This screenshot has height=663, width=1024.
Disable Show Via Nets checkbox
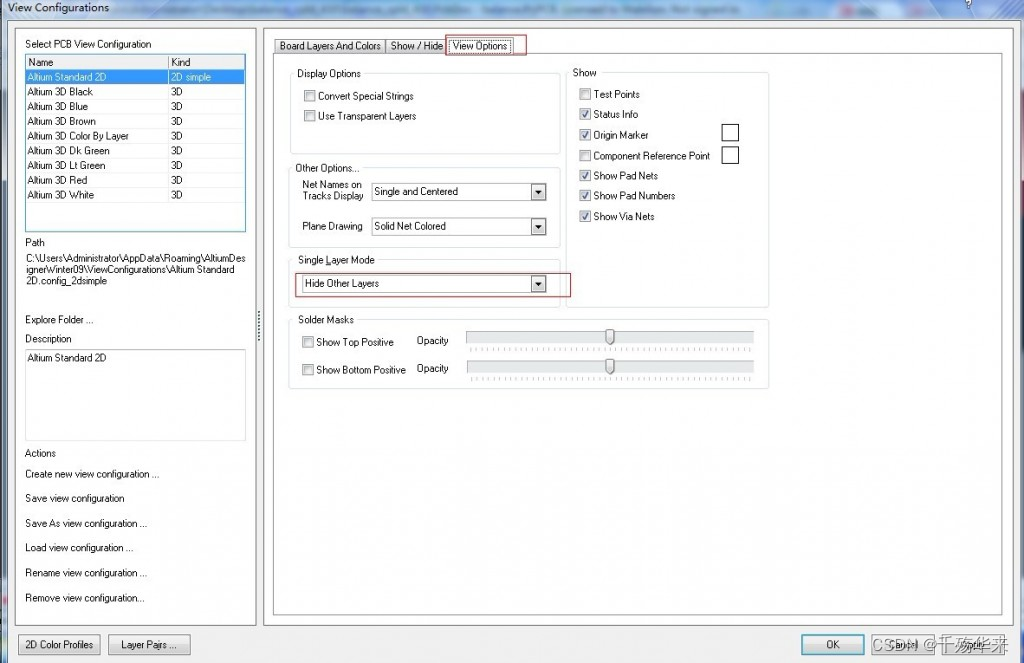(x=585, y=216)
